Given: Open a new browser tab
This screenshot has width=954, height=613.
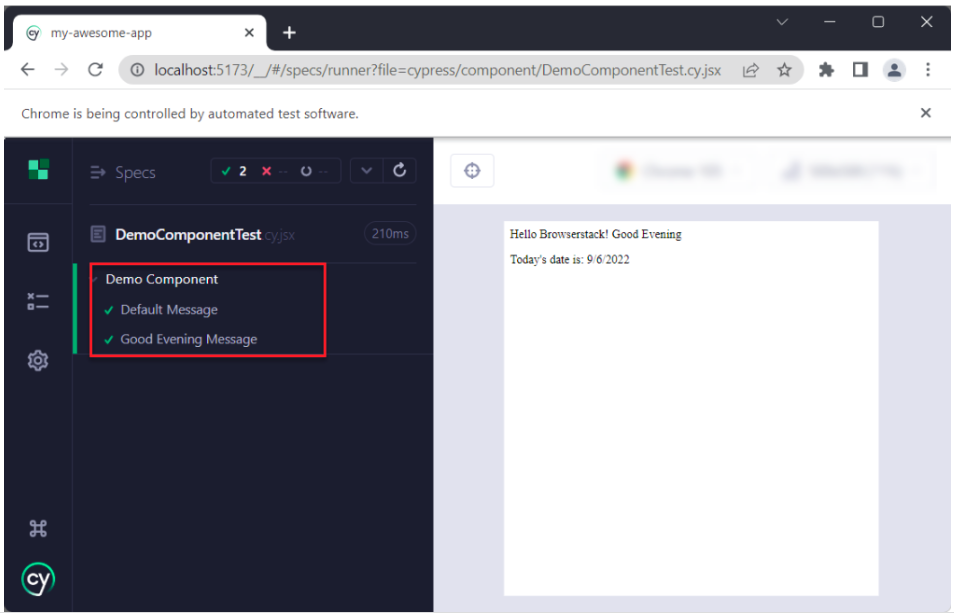Looking at the screenshot, I should click(289, 33).
